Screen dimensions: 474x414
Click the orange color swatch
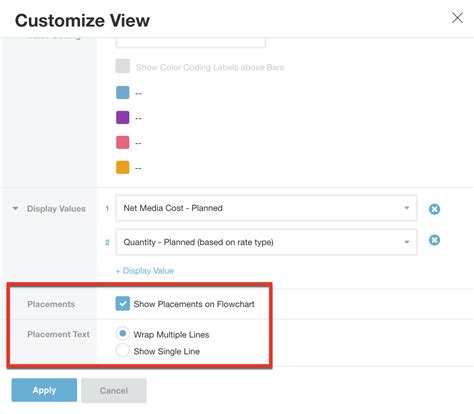pyautogui.click(x=123, y=167)
